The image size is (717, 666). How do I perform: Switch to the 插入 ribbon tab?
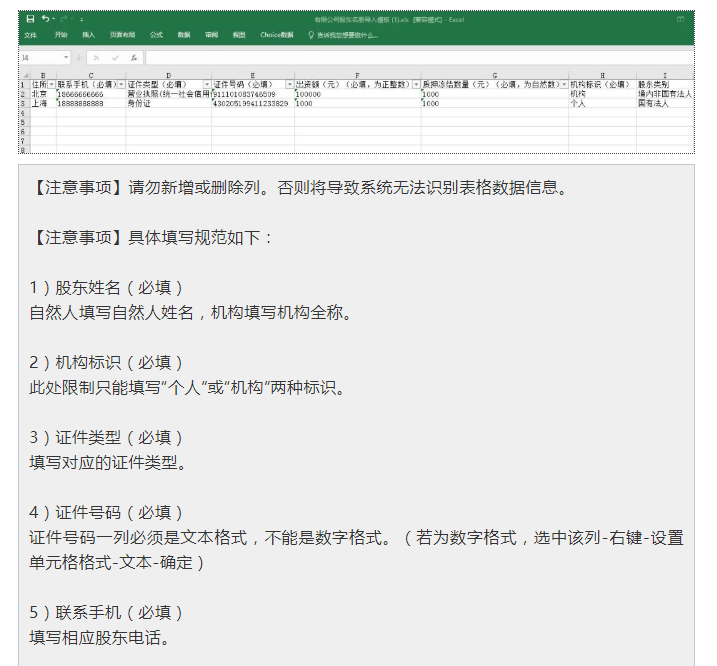coord(88,35)
